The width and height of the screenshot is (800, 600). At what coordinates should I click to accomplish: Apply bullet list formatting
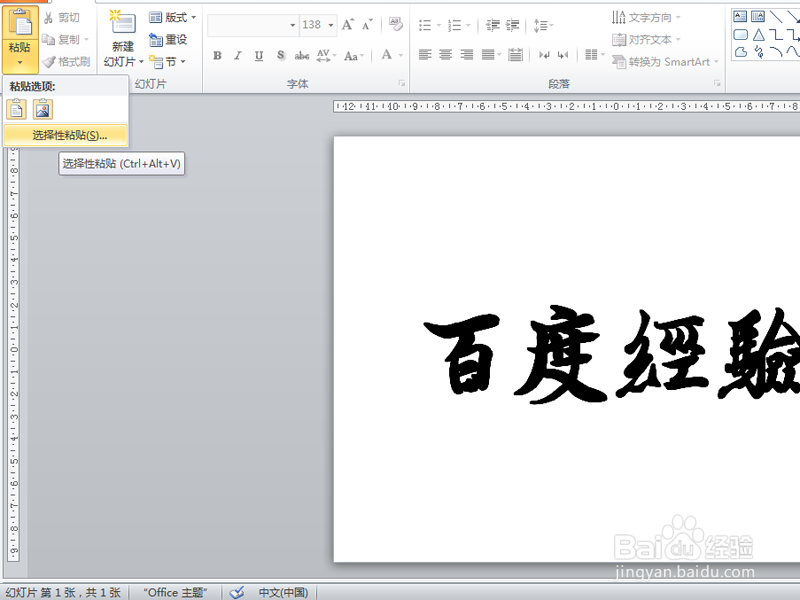click(425, 25)
